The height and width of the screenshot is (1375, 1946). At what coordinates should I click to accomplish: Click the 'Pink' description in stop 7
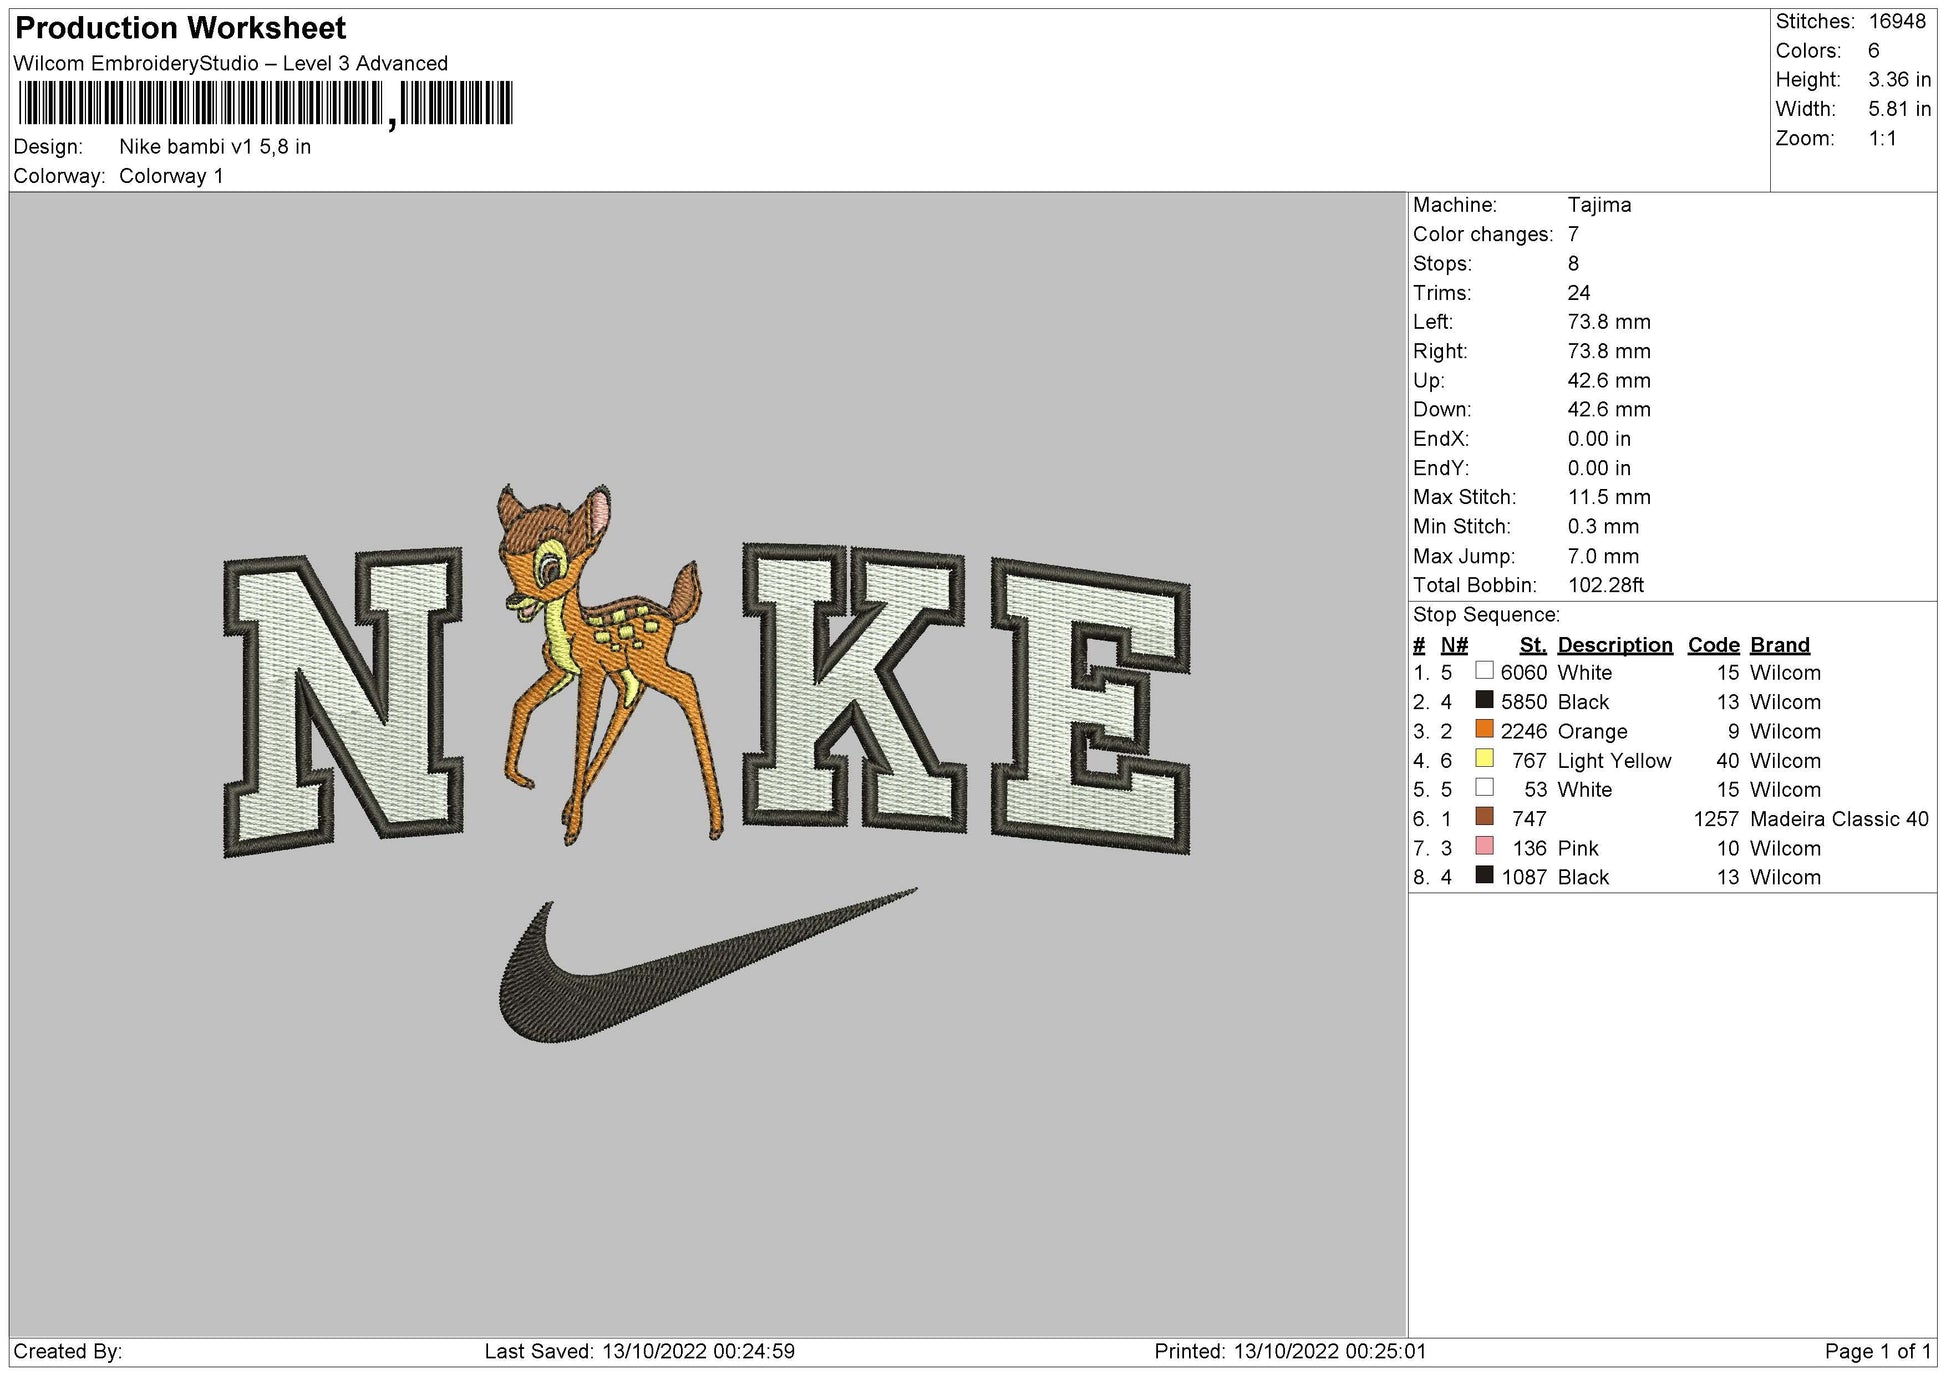(x=1577, y=848)
